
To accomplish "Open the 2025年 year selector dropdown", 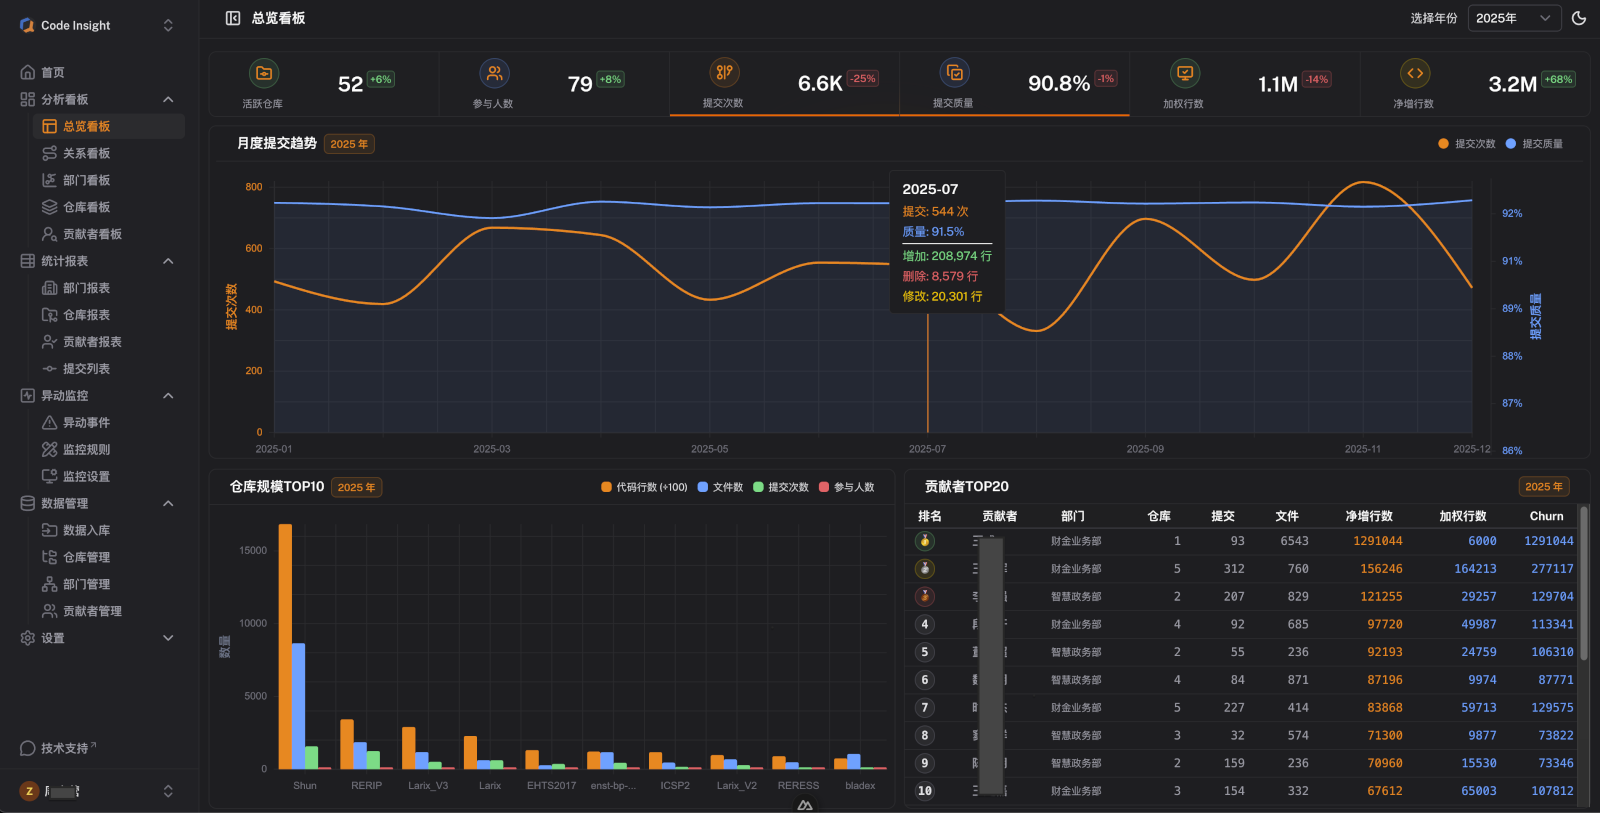I will click(x=1513, y=18).
